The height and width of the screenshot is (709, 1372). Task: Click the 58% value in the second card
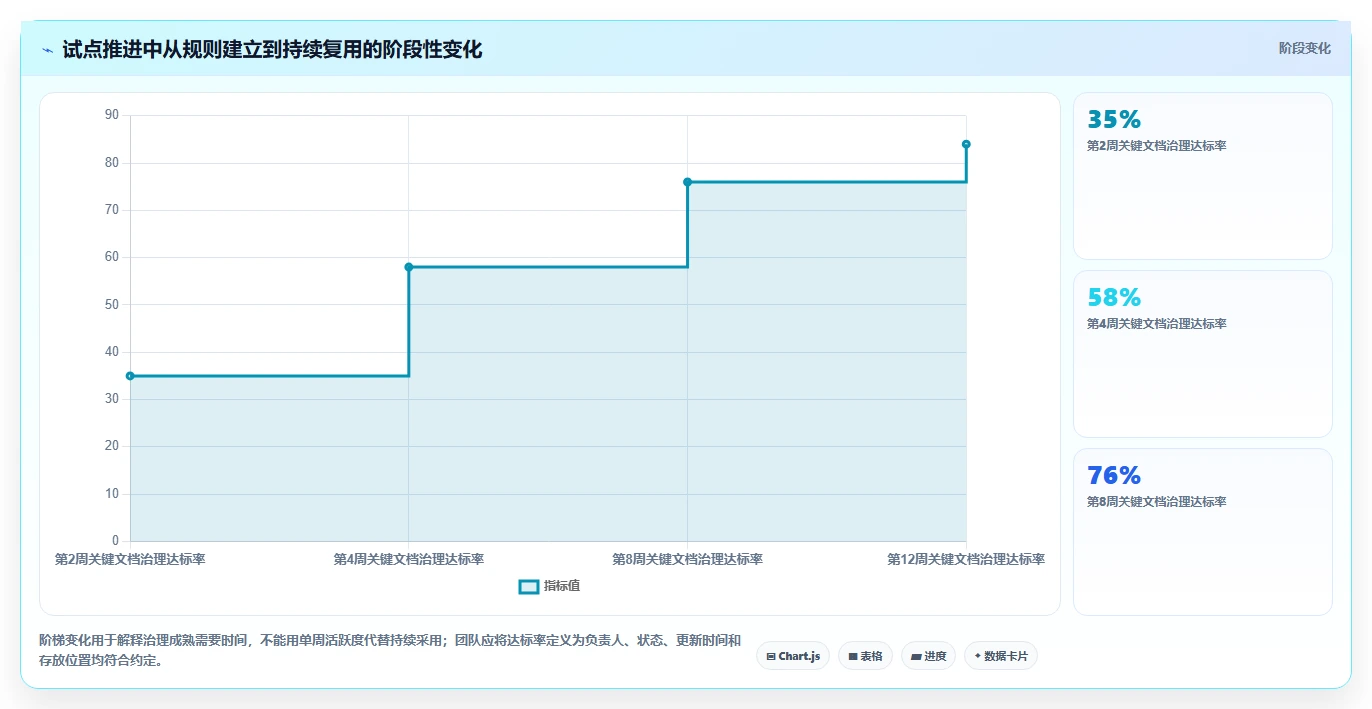point(1114,298)
